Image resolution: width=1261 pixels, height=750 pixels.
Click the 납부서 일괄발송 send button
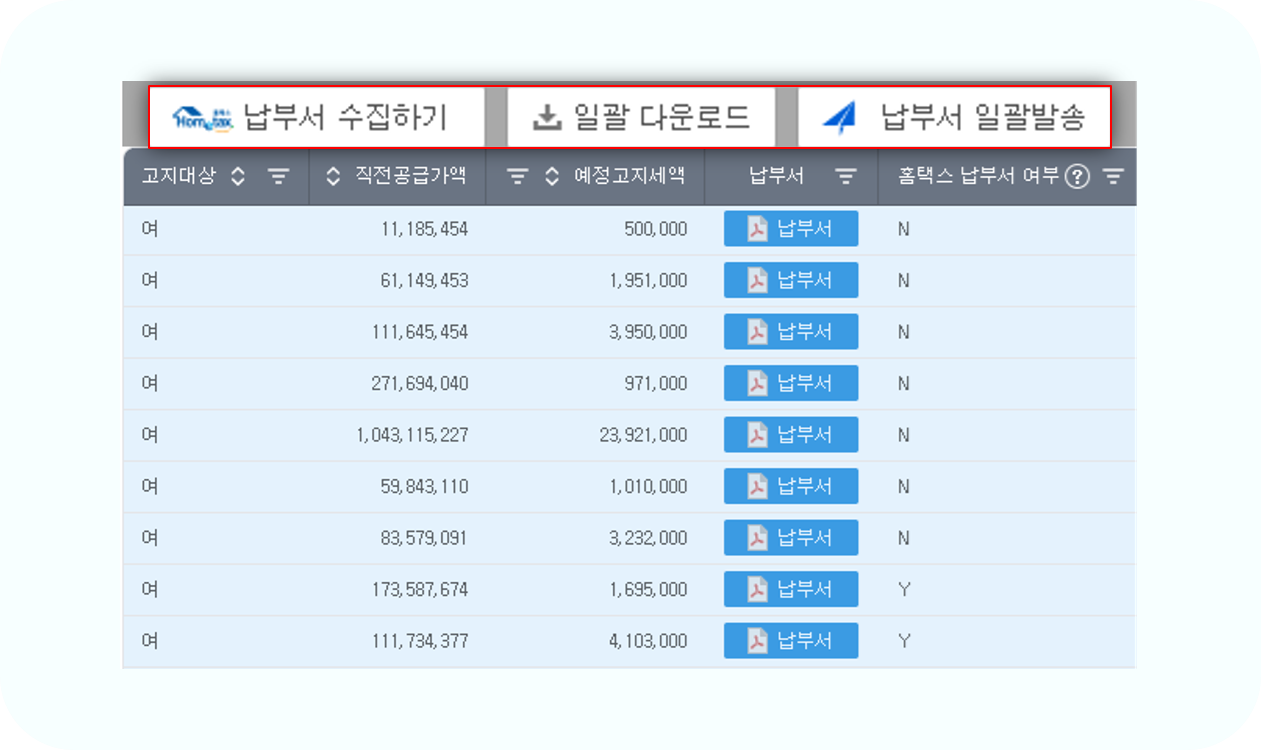coord(954,118)
